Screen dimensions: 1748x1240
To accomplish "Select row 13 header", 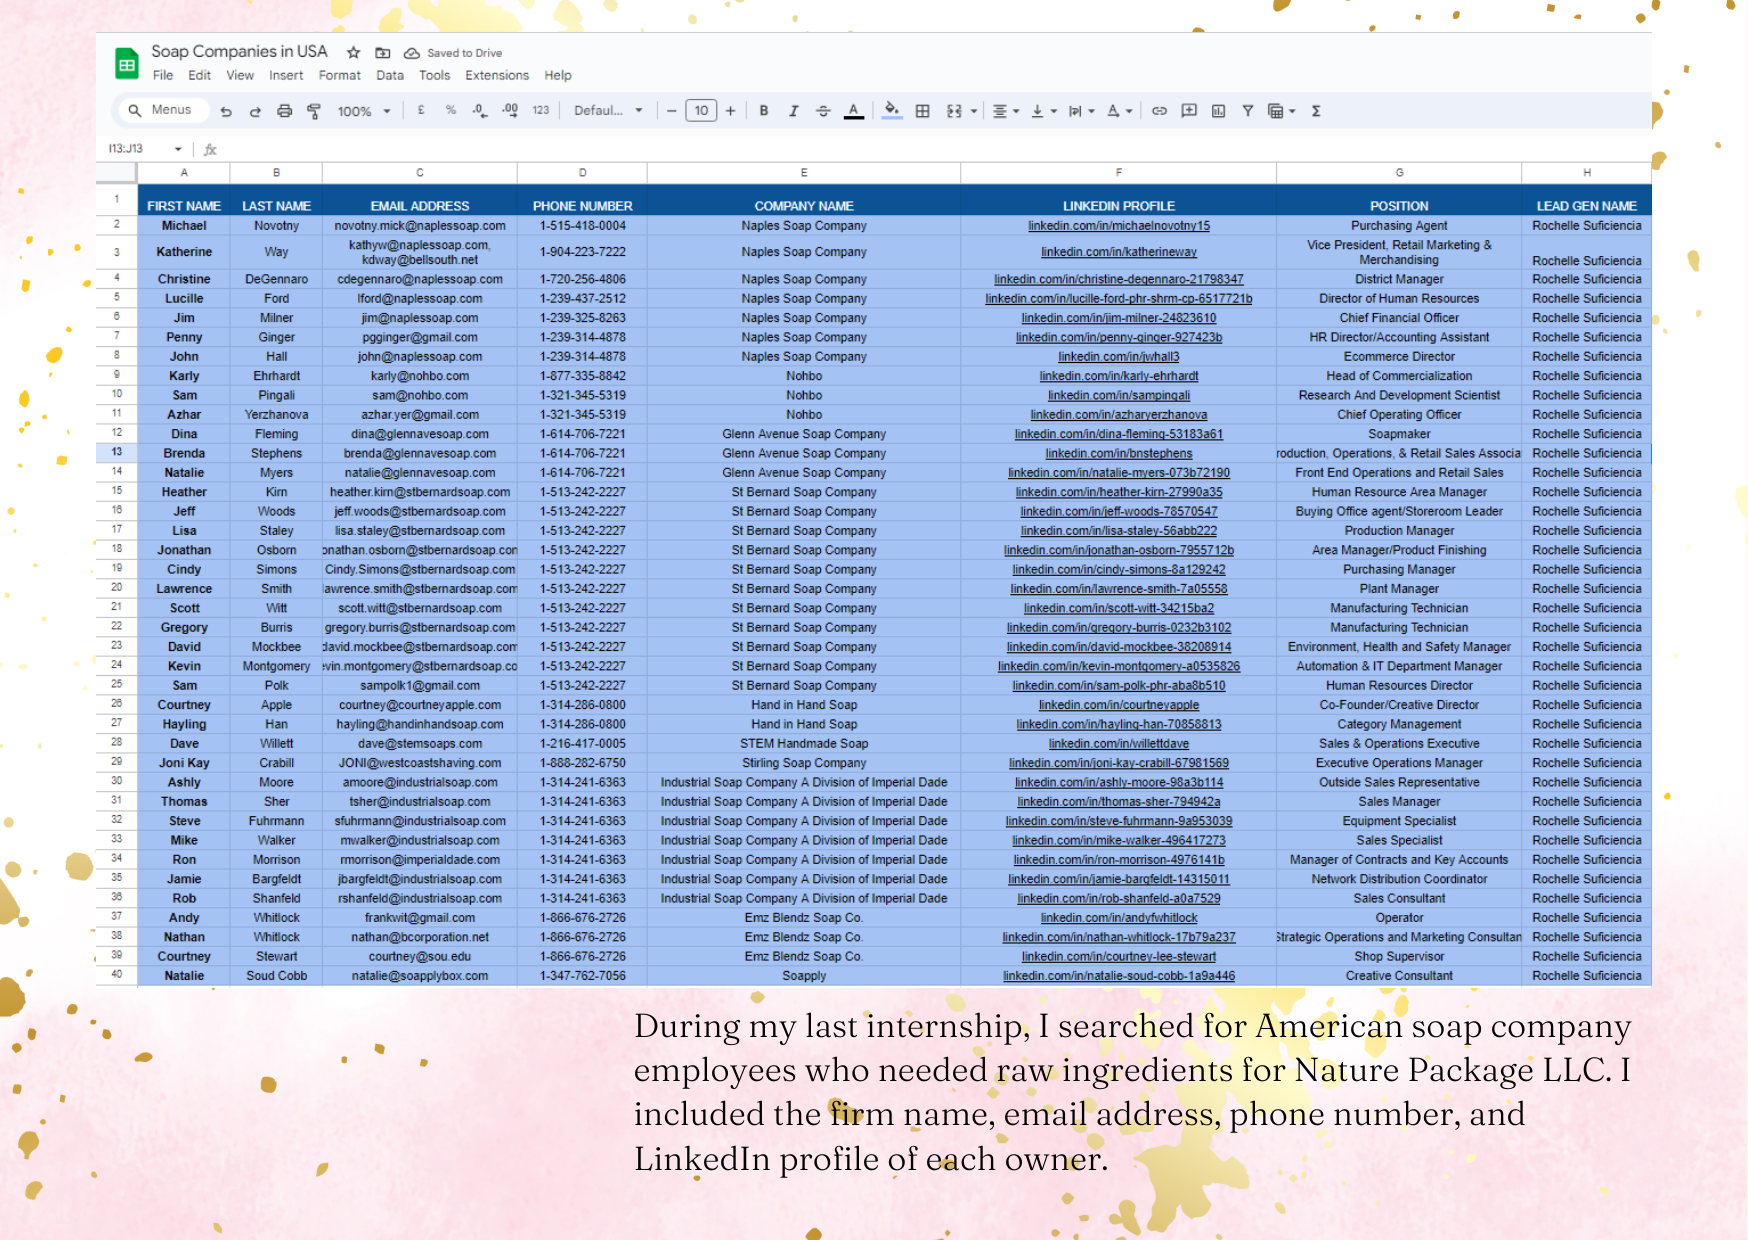I will click(x=117, y=452).
